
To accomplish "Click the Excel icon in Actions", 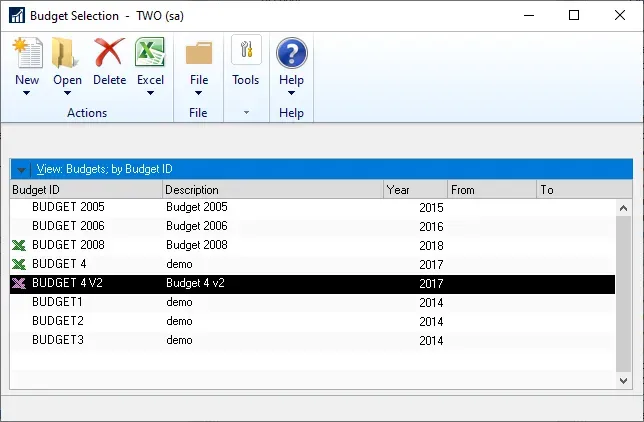I will (x=150, y=53).
